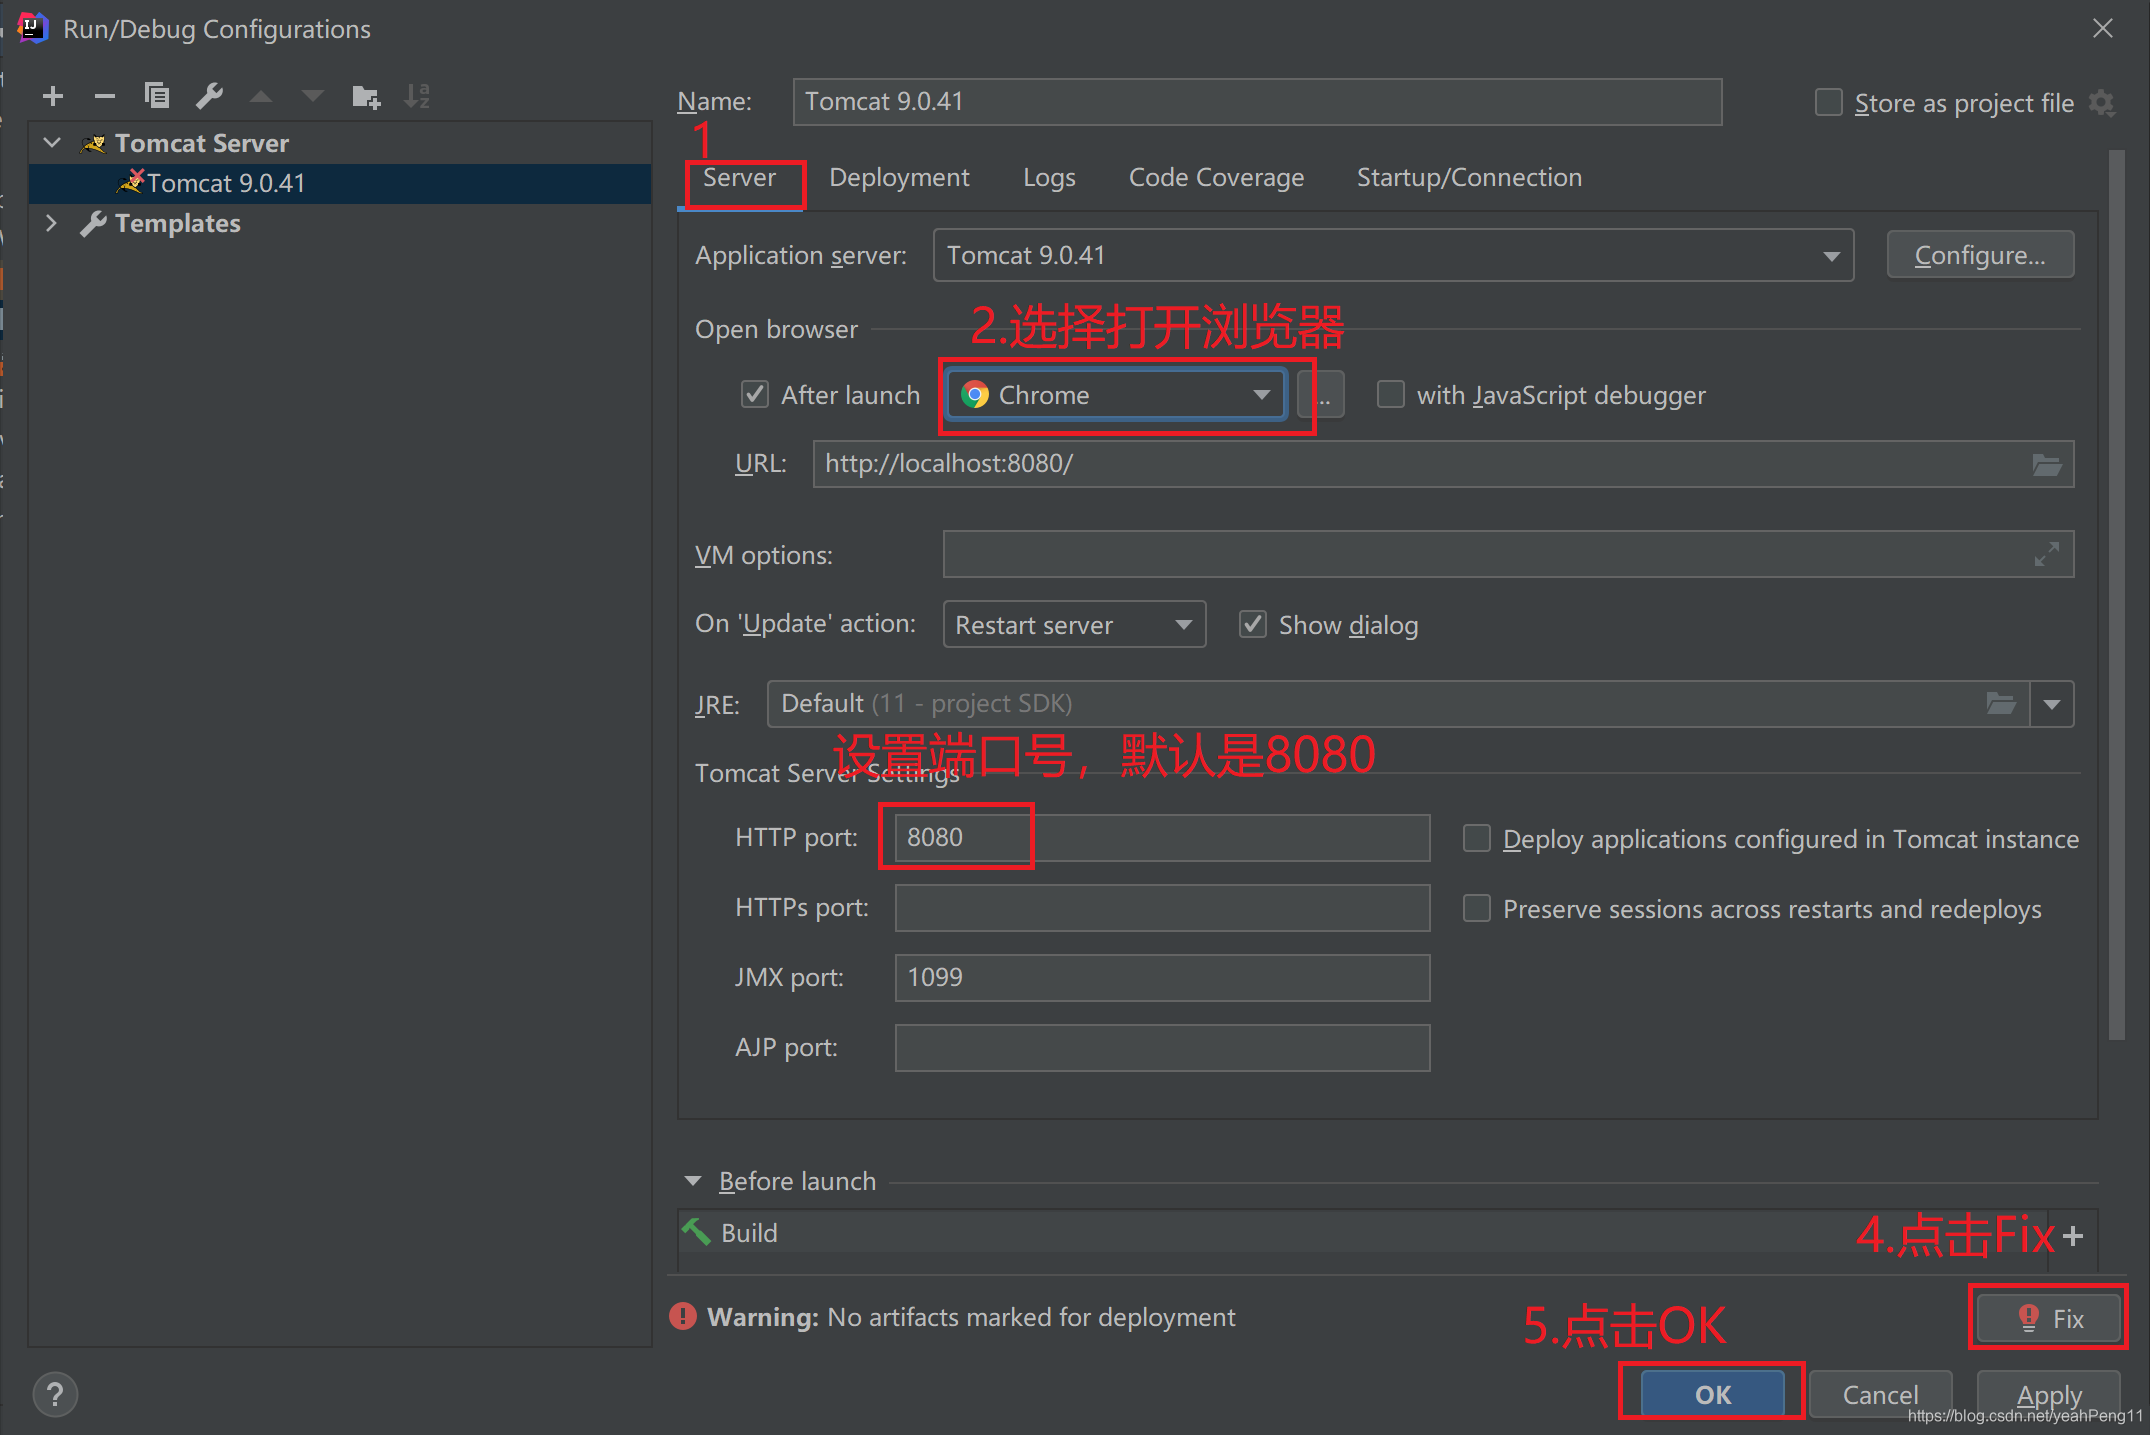The height and width of the screenshot is (1435, 2152).
Task: Expand the Application server dropdown
Action: (x=1830, y=255)
